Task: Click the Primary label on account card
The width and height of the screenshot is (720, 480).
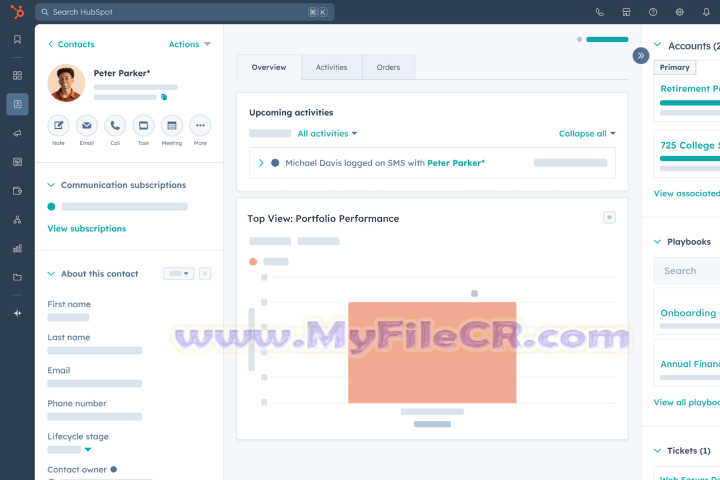Action: [675, 67]
